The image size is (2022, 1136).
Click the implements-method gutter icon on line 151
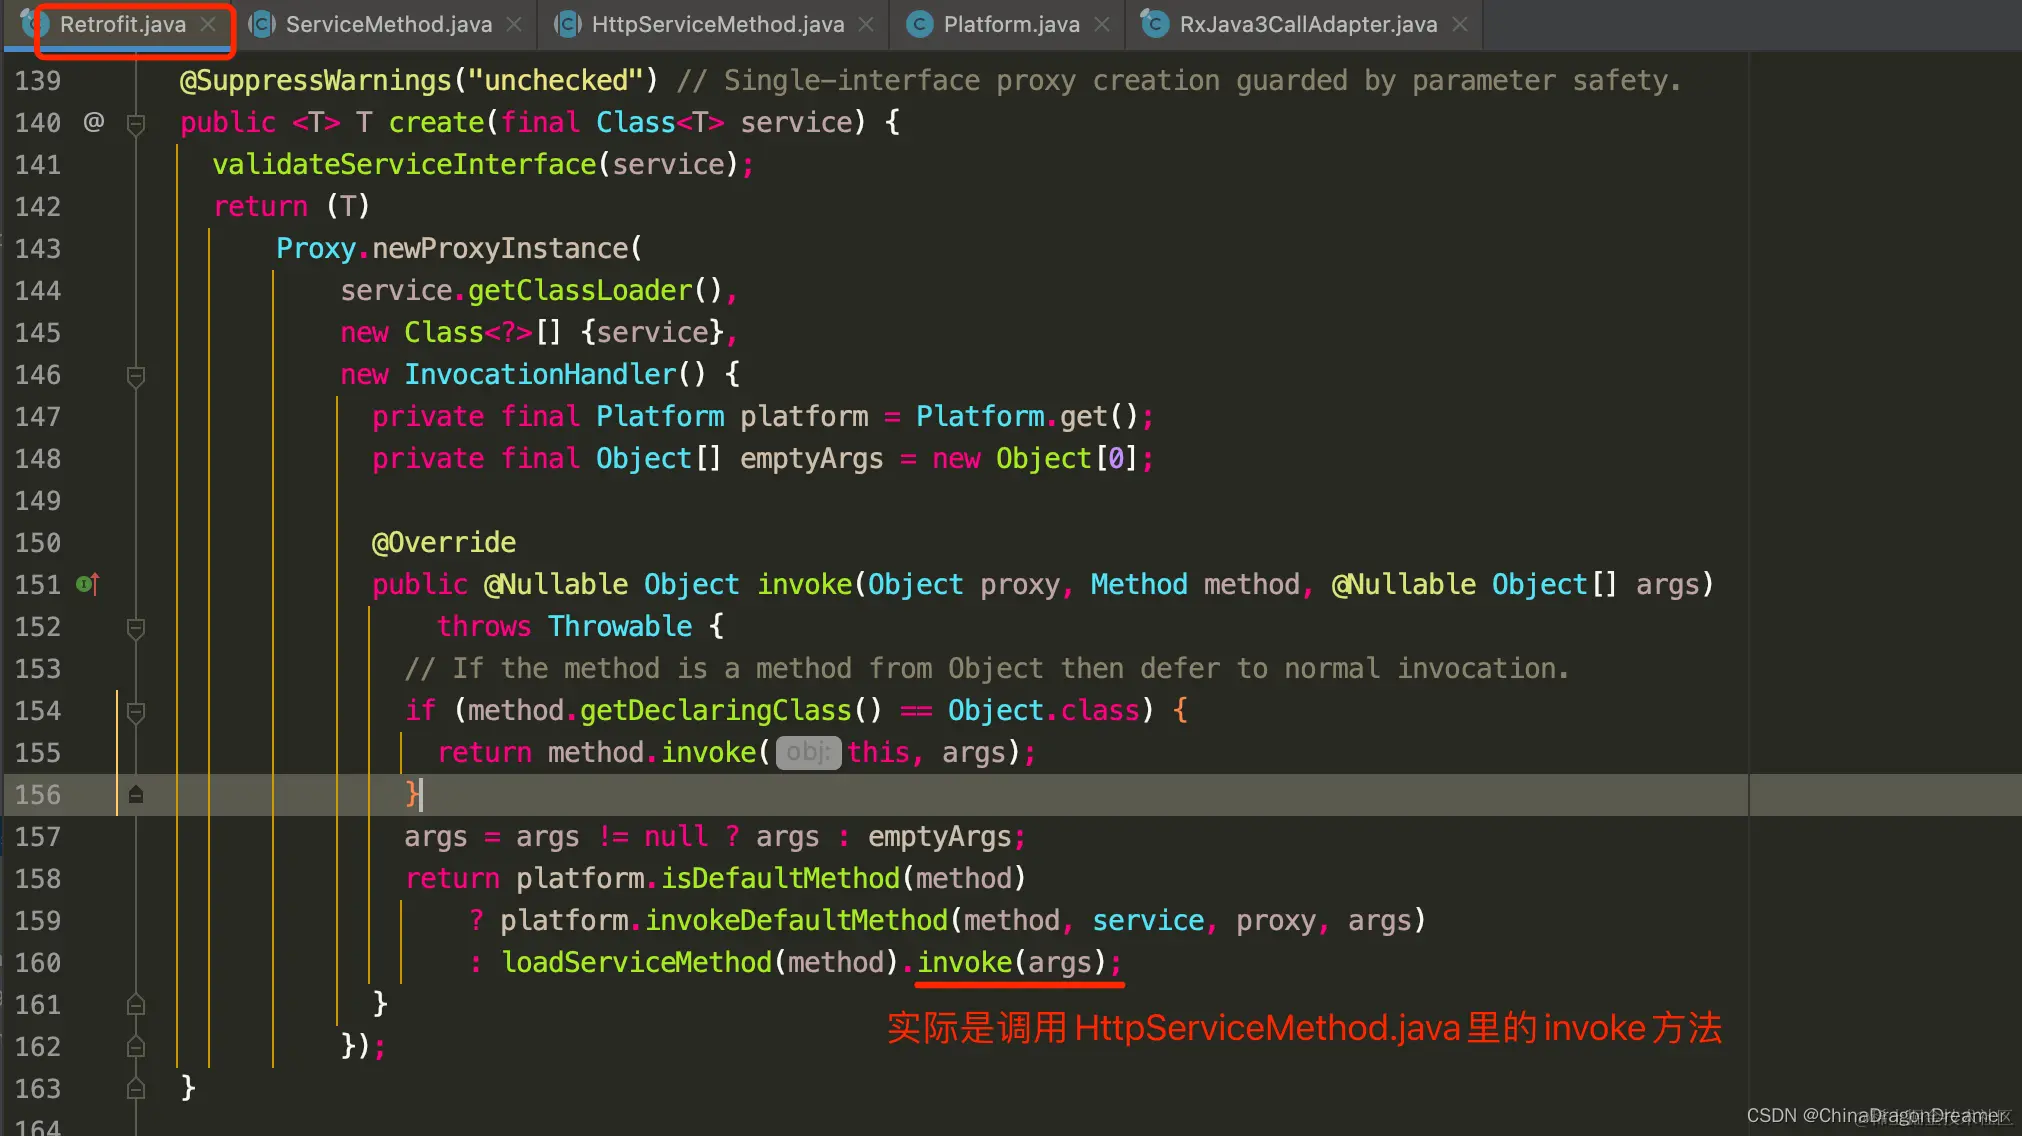tap(88, 584)
